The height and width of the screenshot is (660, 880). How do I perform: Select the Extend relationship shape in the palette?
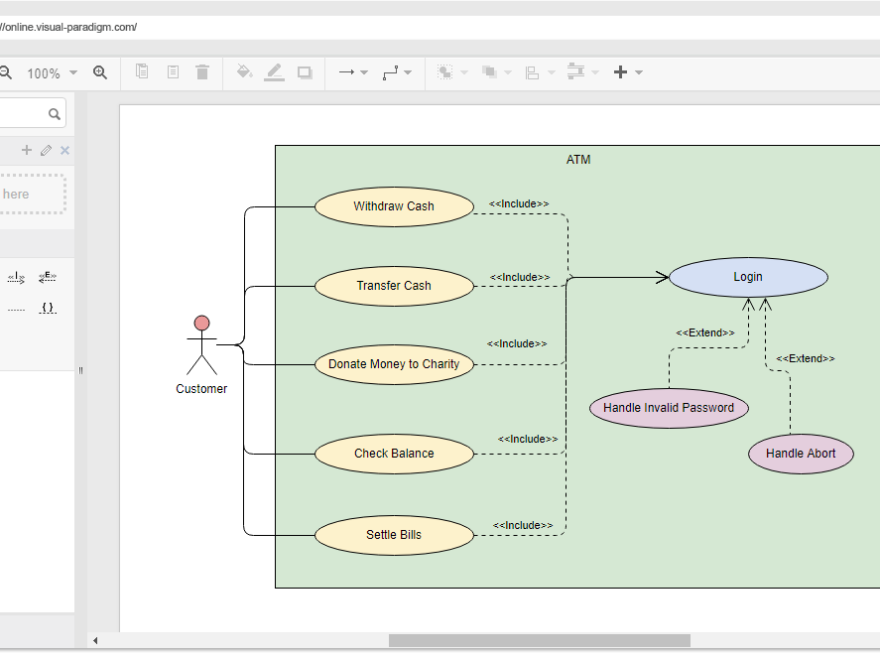47,277
